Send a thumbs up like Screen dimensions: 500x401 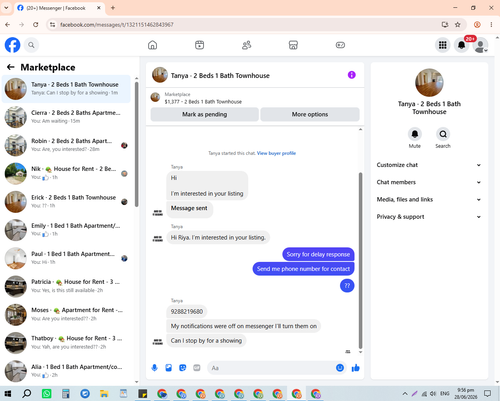[x=356, y=368]
